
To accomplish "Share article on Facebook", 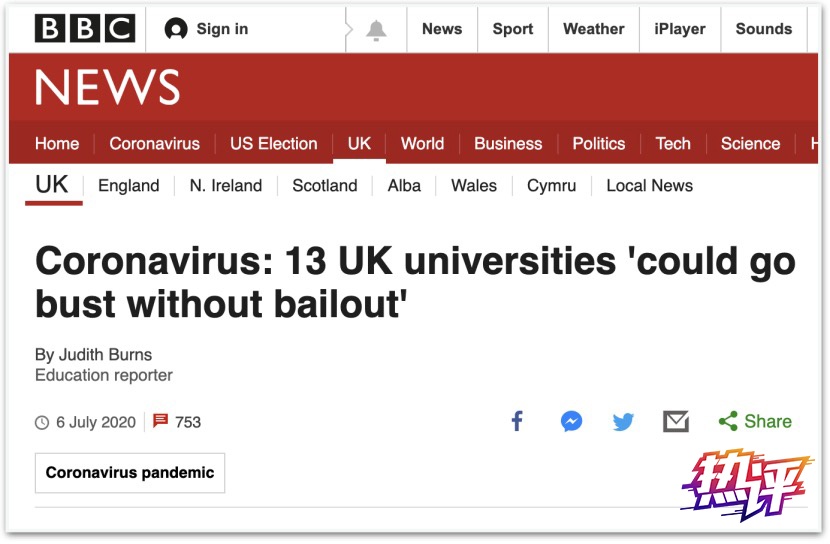I will pos(517,421).
